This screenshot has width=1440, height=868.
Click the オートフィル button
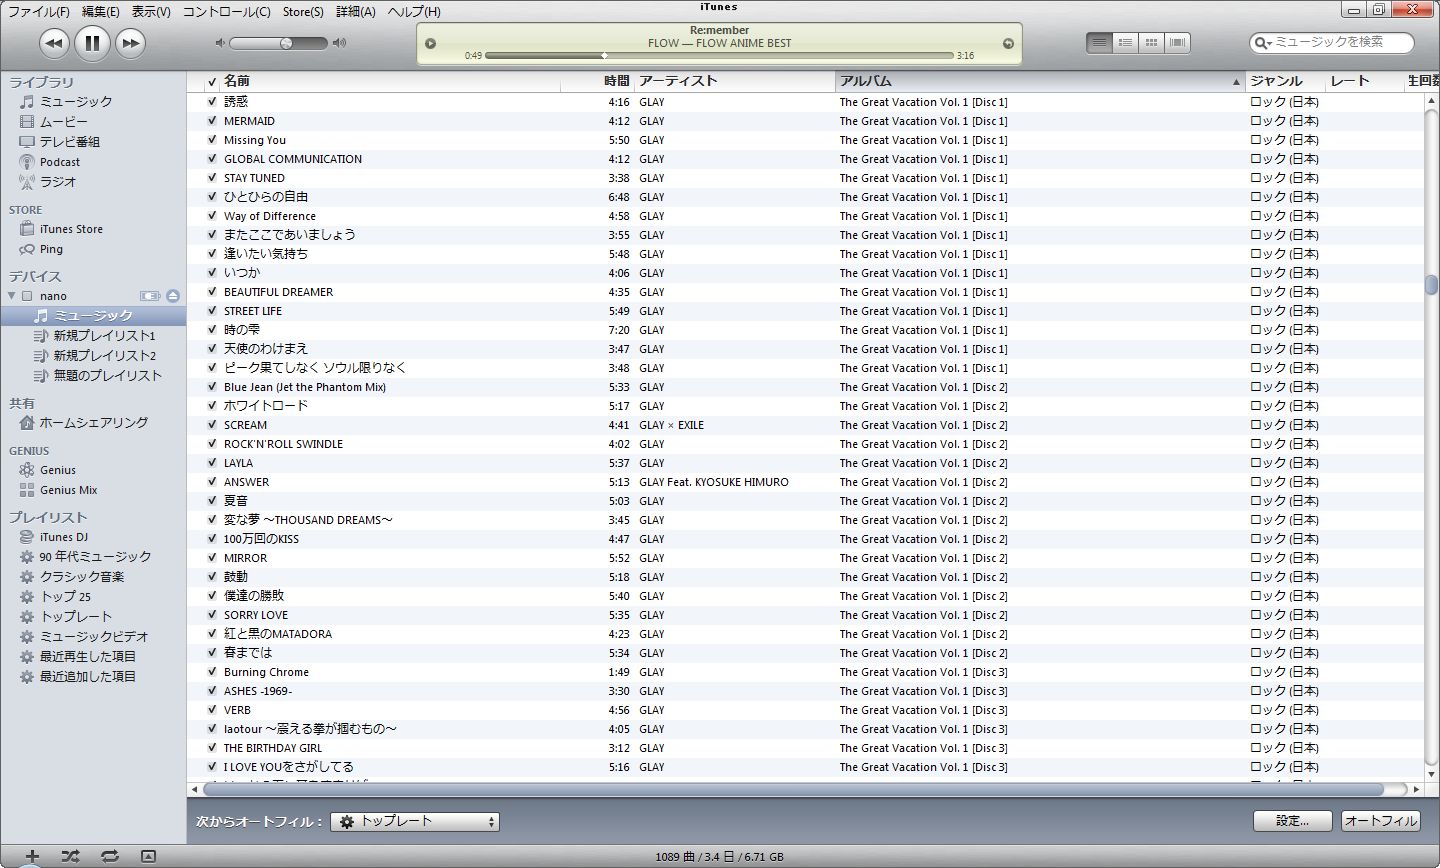pyautogui.click(x=1381, y=821)
